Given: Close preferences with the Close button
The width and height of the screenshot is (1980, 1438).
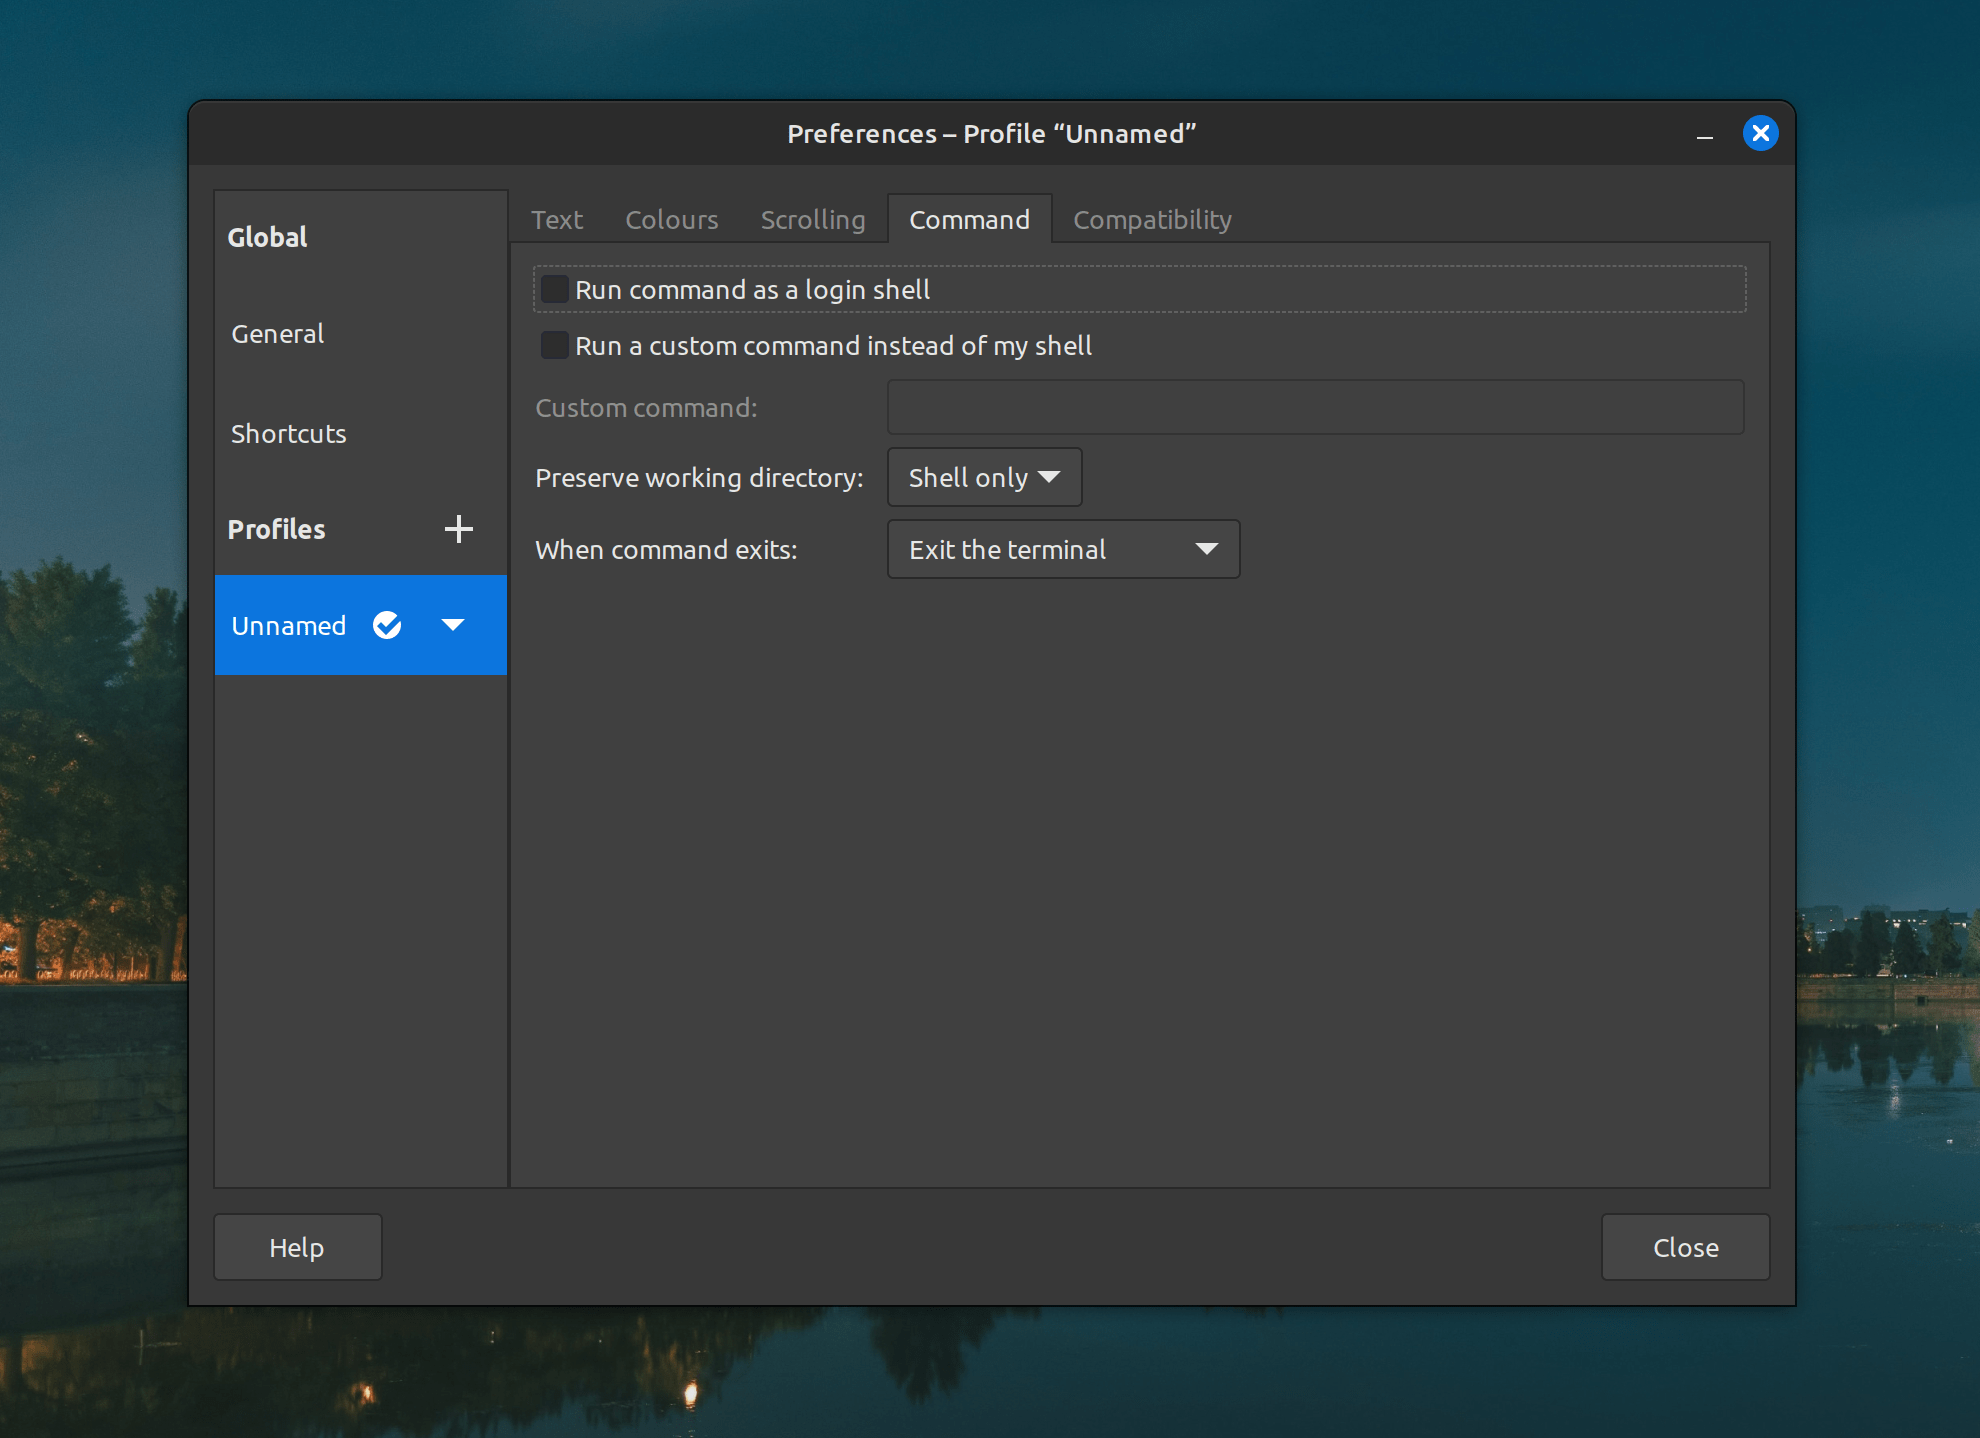Looking at the screenshot, I should click(x=1685, y=1247).
